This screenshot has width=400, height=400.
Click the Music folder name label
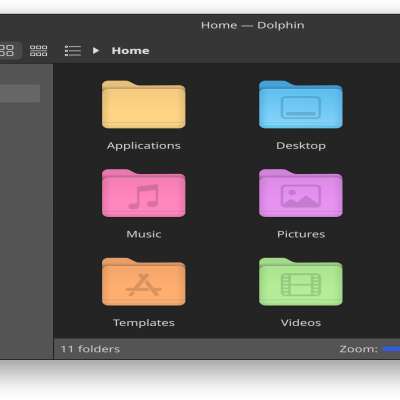144,234
